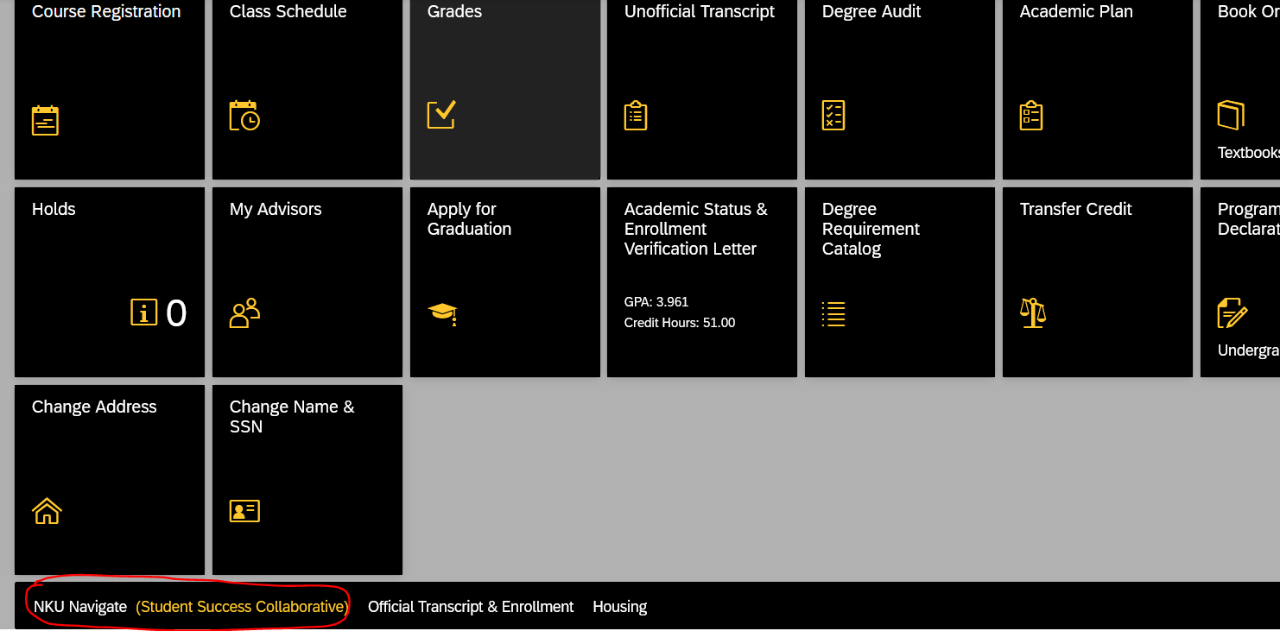Screen dimensions: 1280x631
Task: Select the Degree Audit checklist icon
Action: (x=833, y=115)
